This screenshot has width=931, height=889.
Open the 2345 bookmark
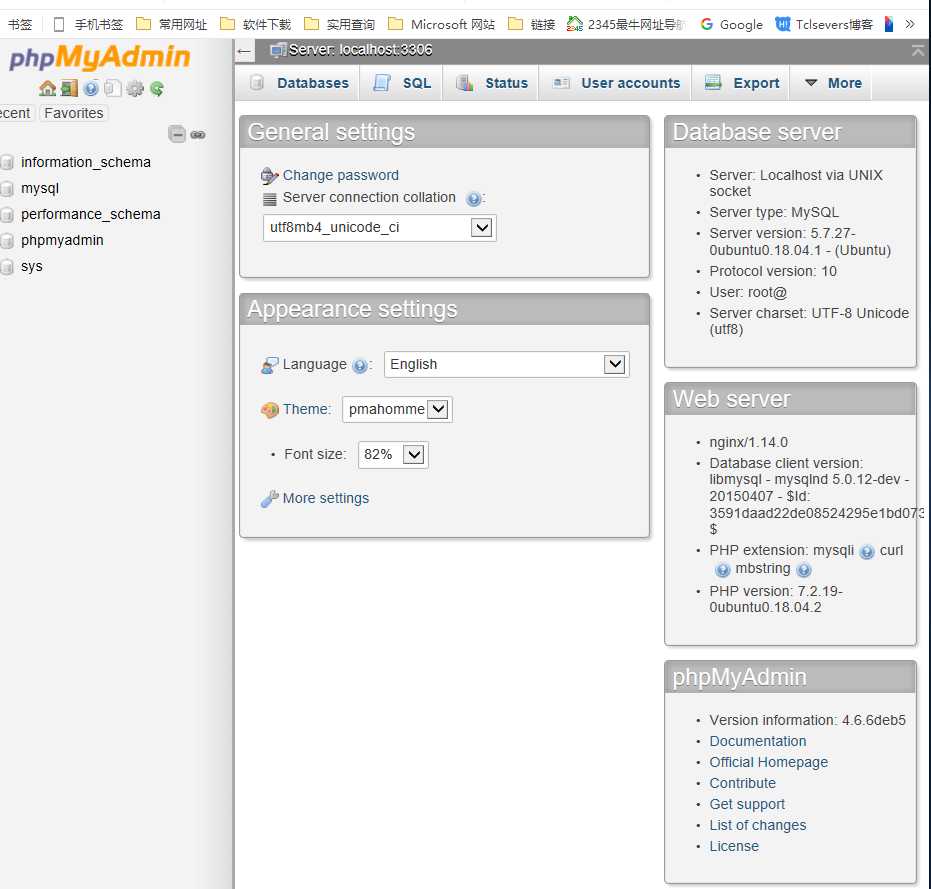coord(626,24)
